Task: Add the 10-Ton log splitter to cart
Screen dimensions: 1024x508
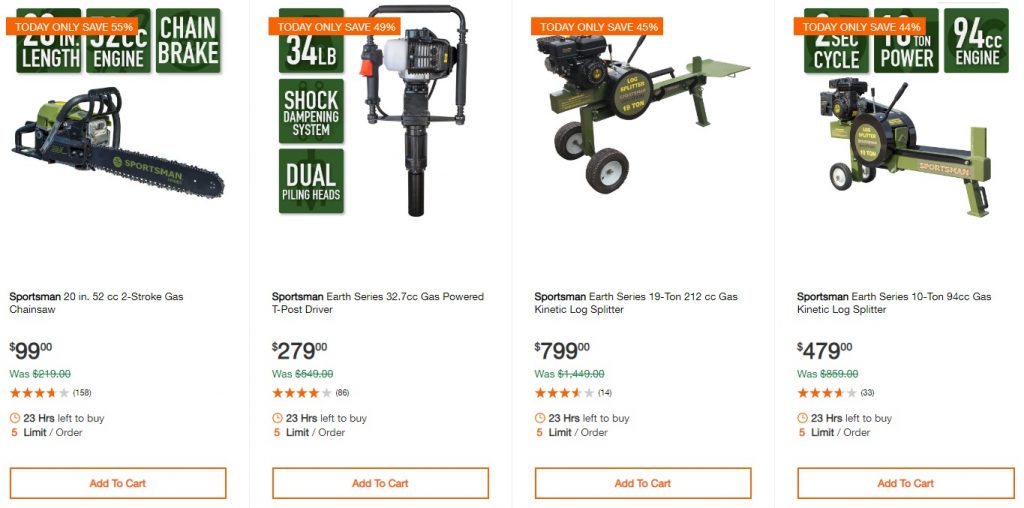Action: coord(905,483)
